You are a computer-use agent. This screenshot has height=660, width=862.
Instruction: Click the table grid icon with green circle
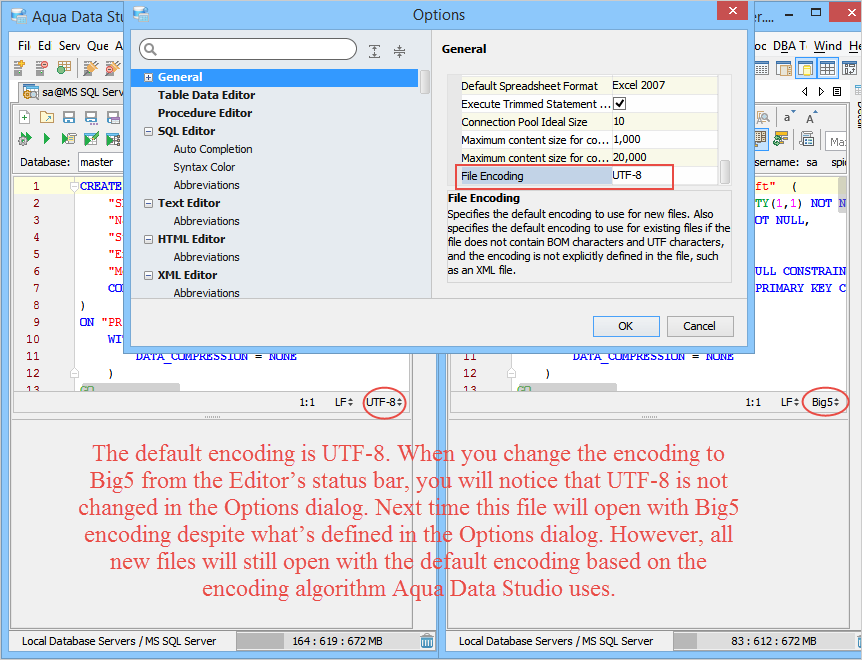click(x=64, y=68)
